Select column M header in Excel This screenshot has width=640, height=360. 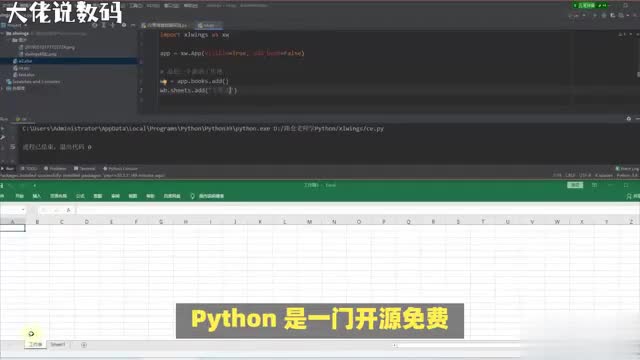[x=309, y=222]
